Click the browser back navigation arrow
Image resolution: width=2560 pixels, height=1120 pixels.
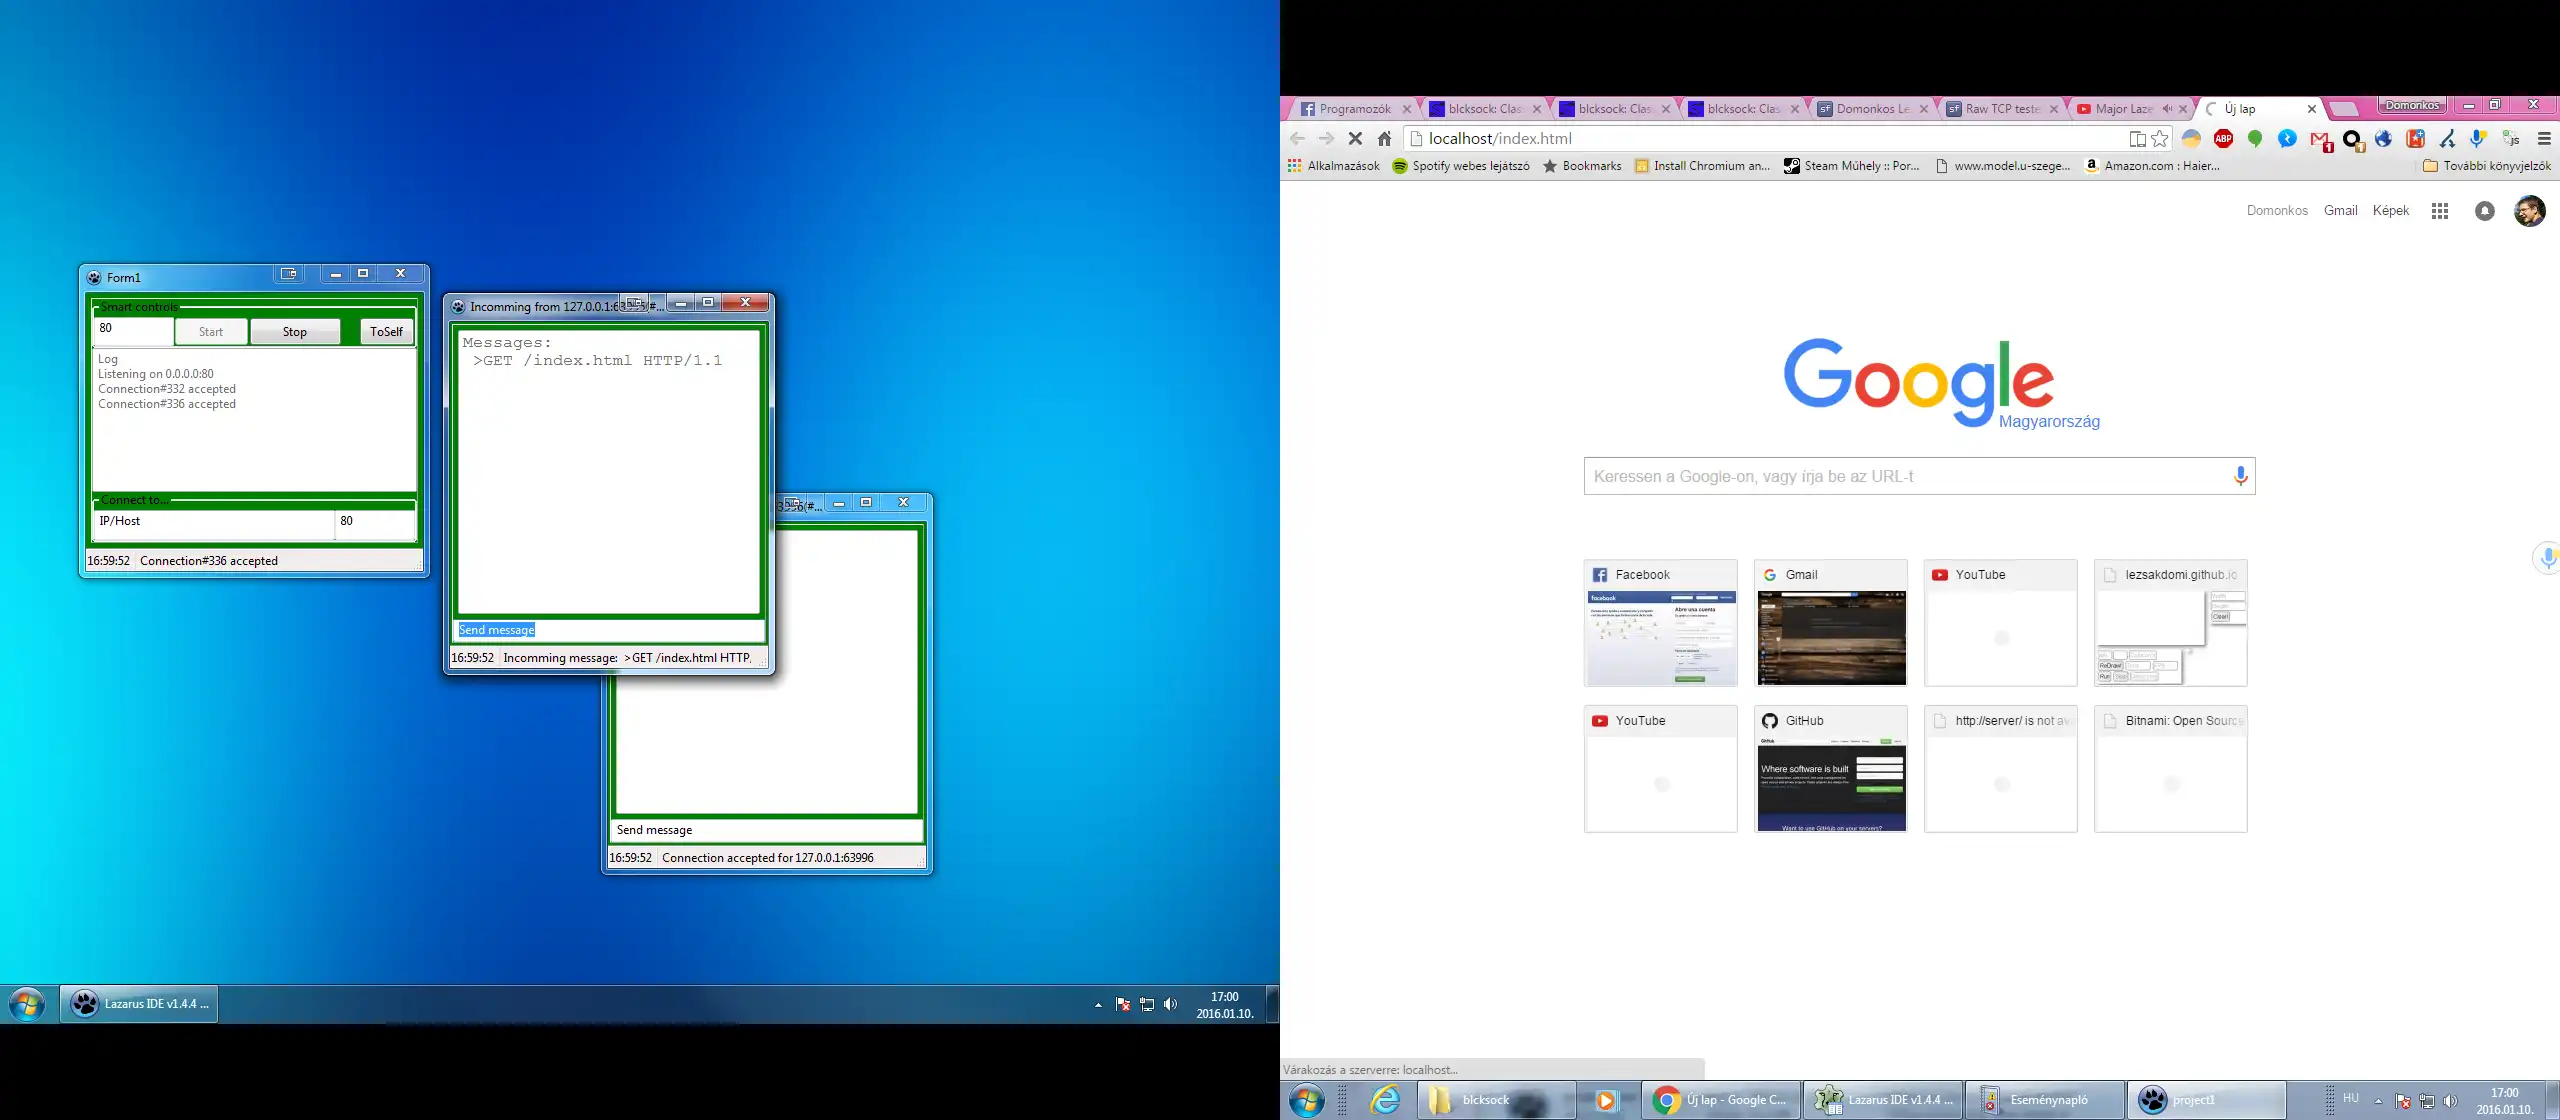pos(1300,137)
